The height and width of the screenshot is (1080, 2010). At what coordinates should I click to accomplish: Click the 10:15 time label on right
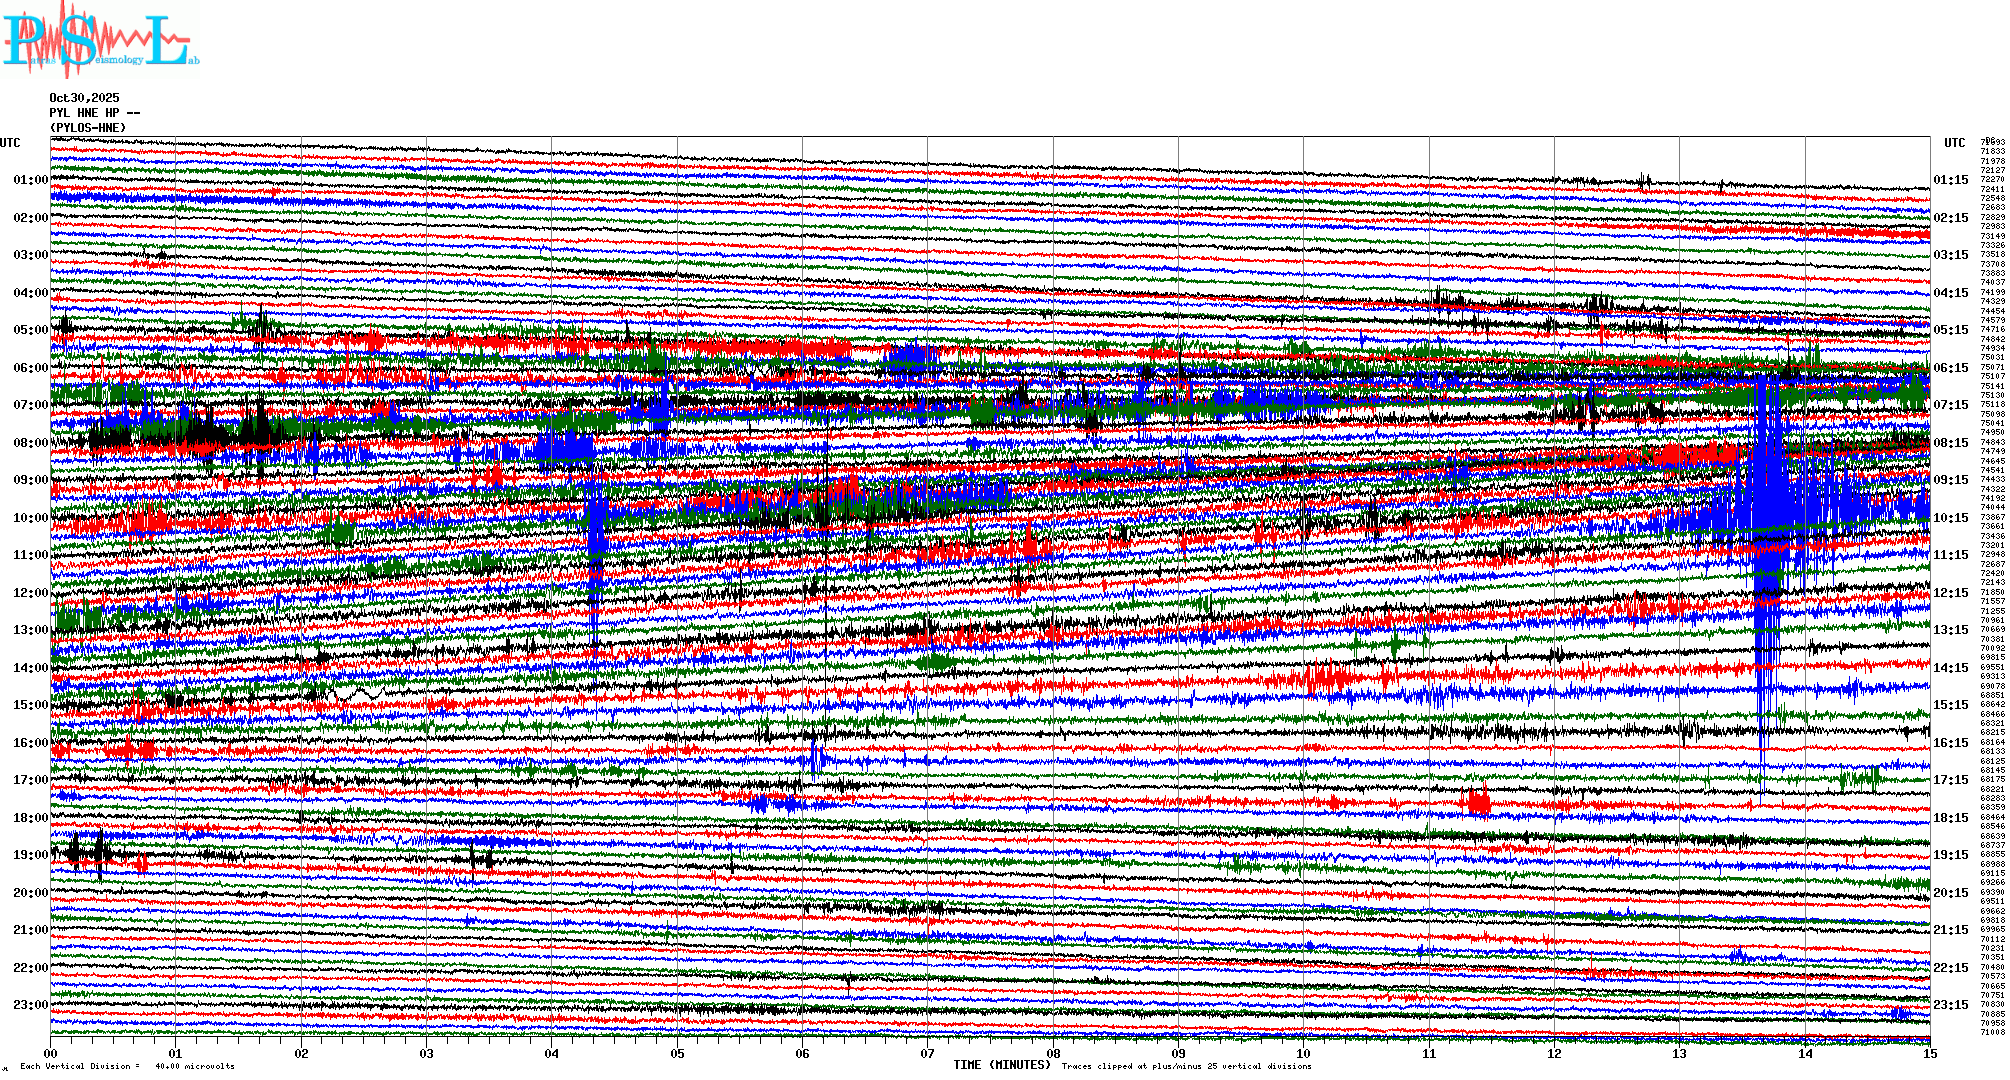(1950, 518)
